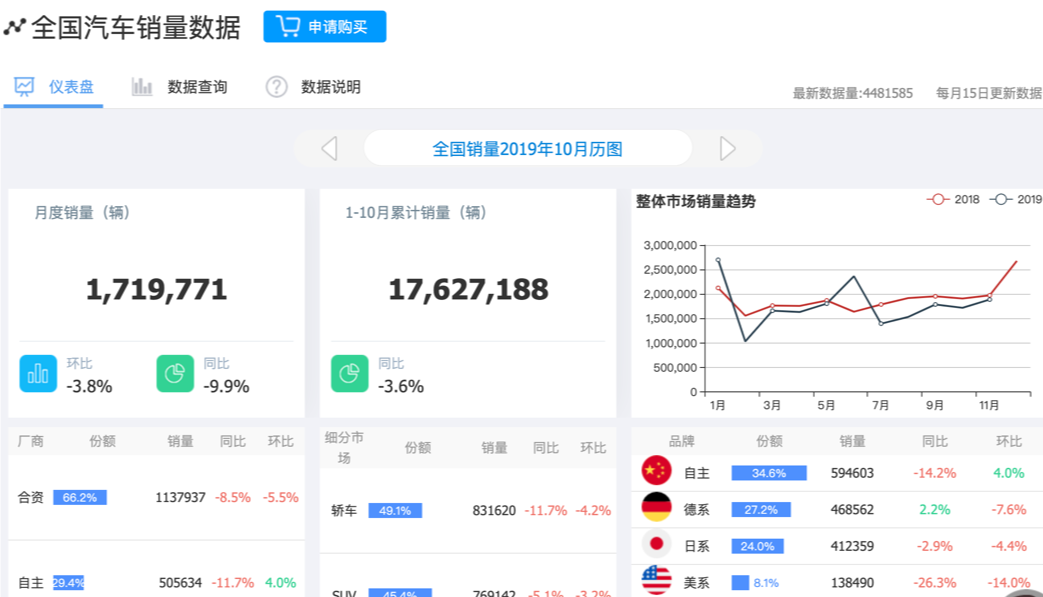This screenshot has width=1043, height=597.
Task: Click the trend logo beside 全国汽车销量数据
Action: (x=14, y=28)
